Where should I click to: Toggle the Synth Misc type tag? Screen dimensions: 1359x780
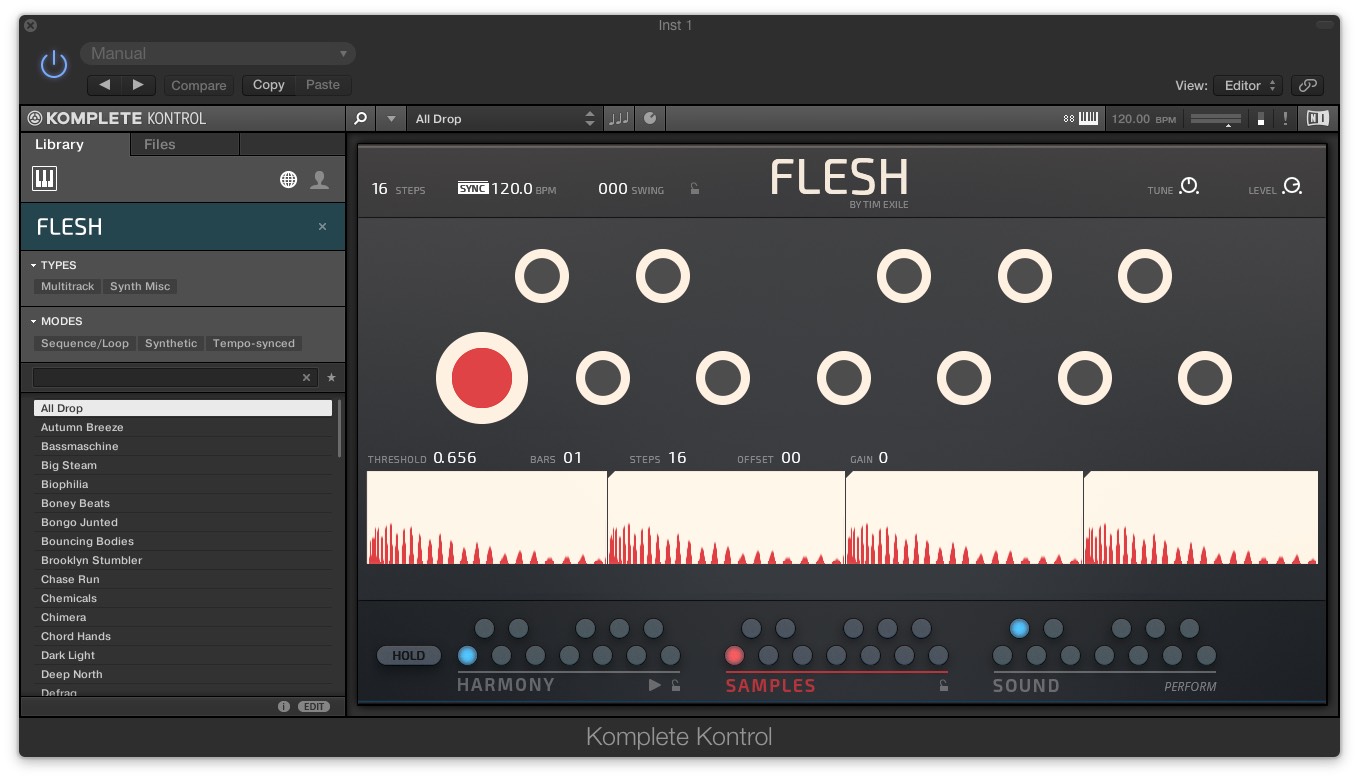click(x=140, y=286)
